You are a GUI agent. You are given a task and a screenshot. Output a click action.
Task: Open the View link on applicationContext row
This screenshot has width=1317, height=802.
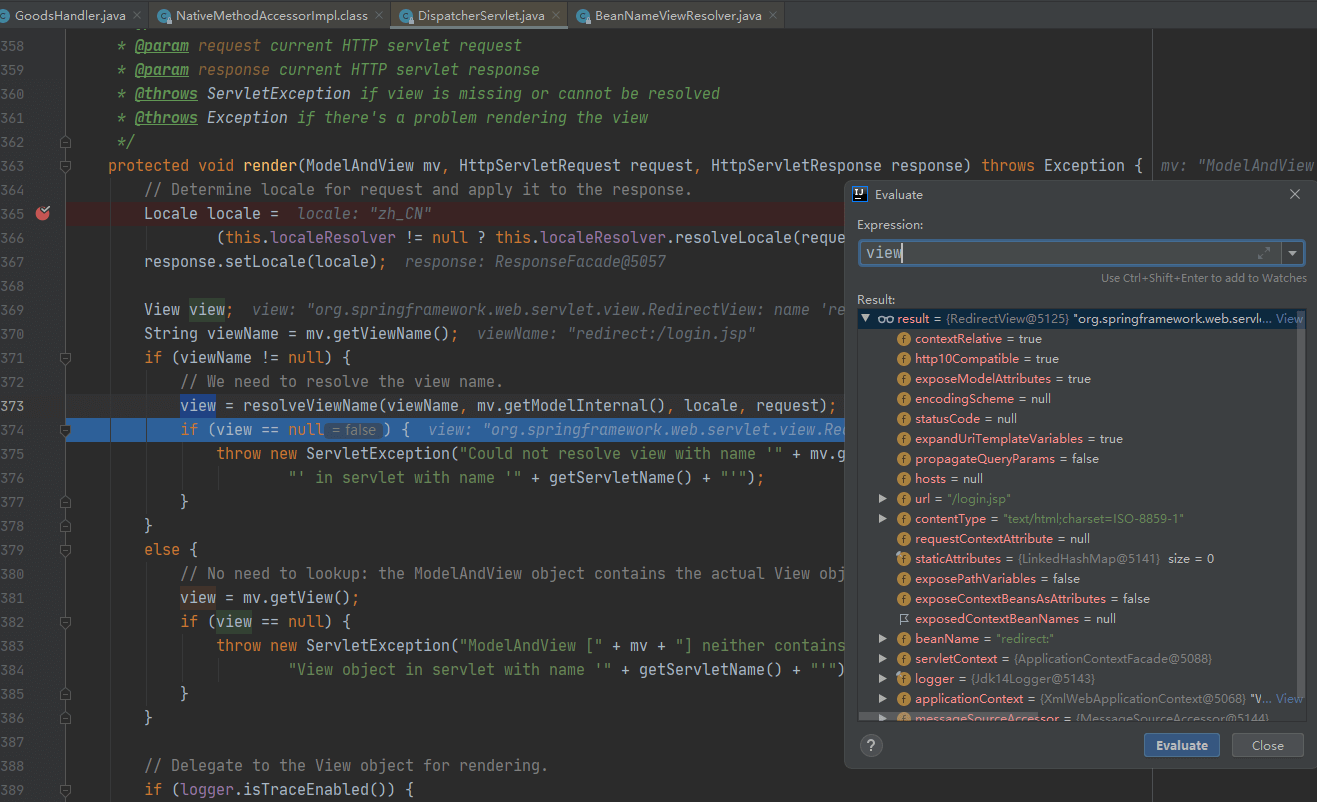(1290, 699)
